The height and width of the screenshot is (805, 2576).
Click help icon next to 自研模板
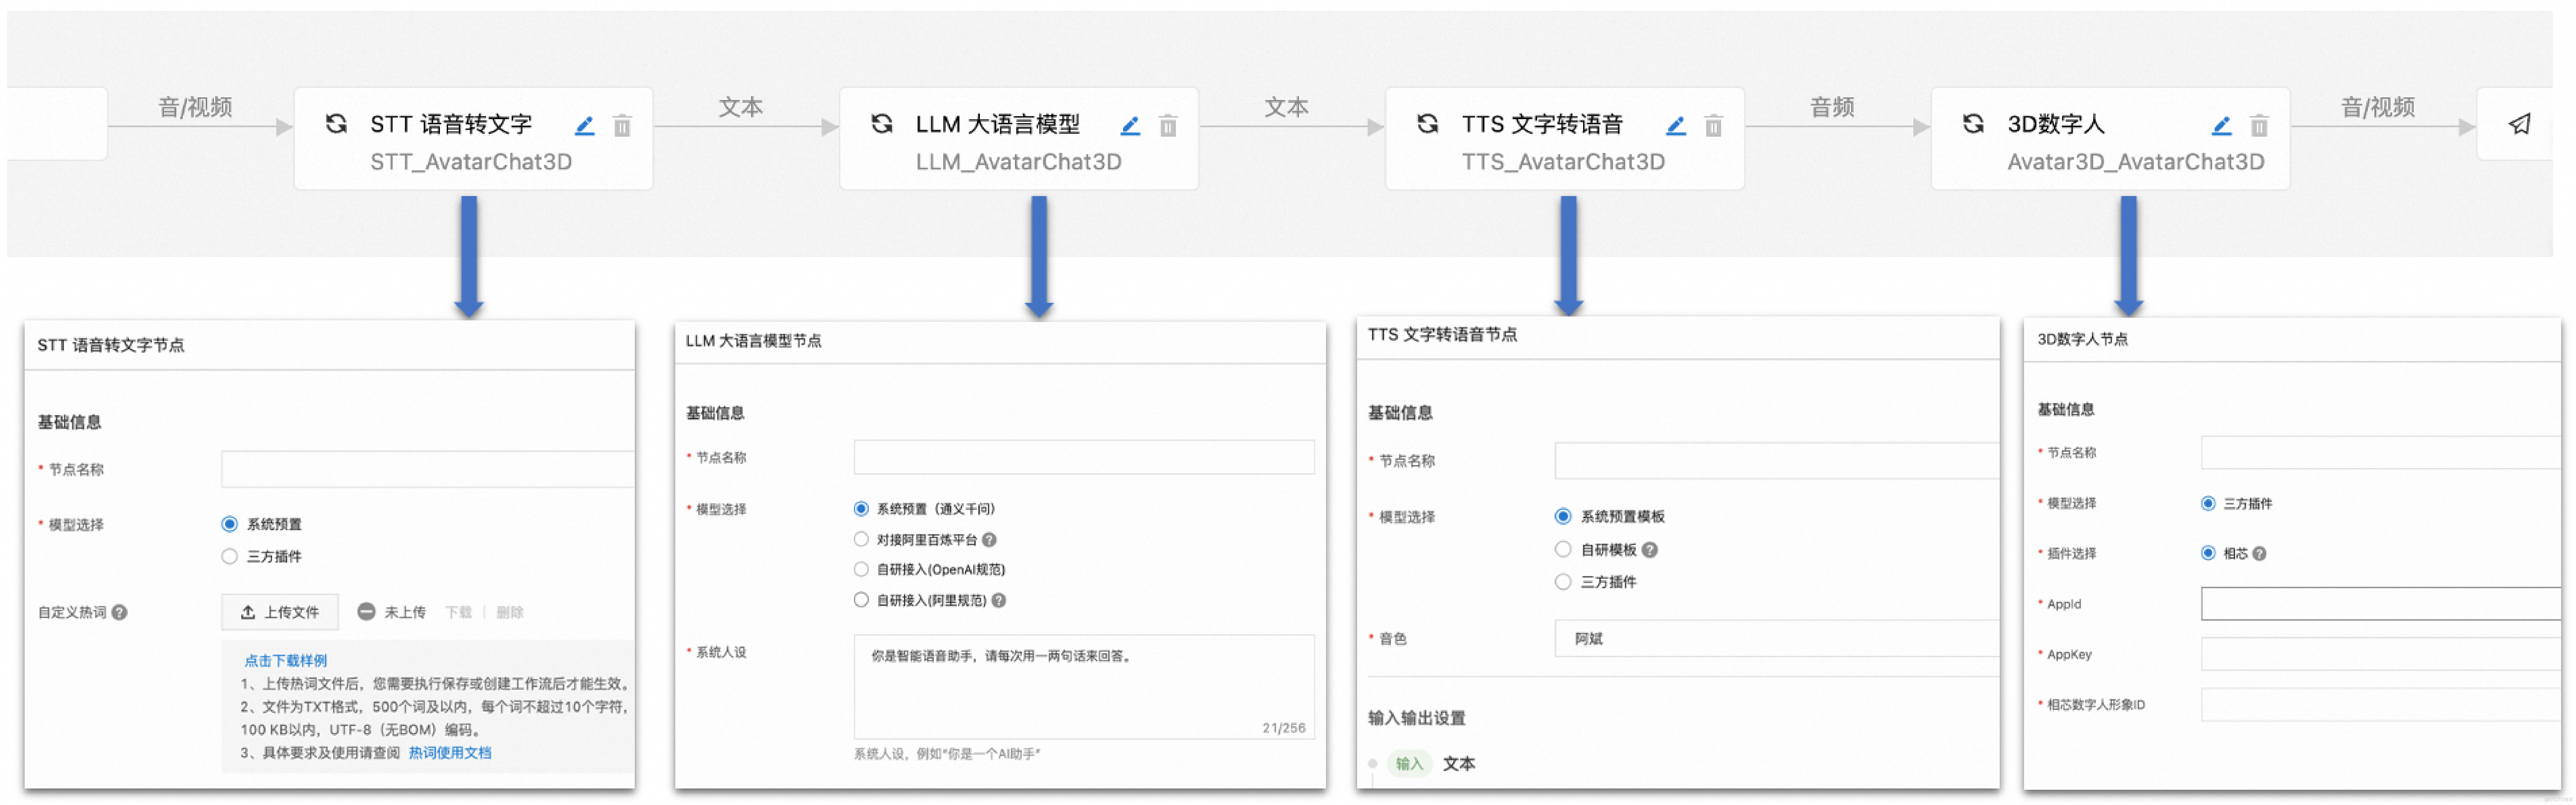pyautogui.click(x=1650, y=550)
